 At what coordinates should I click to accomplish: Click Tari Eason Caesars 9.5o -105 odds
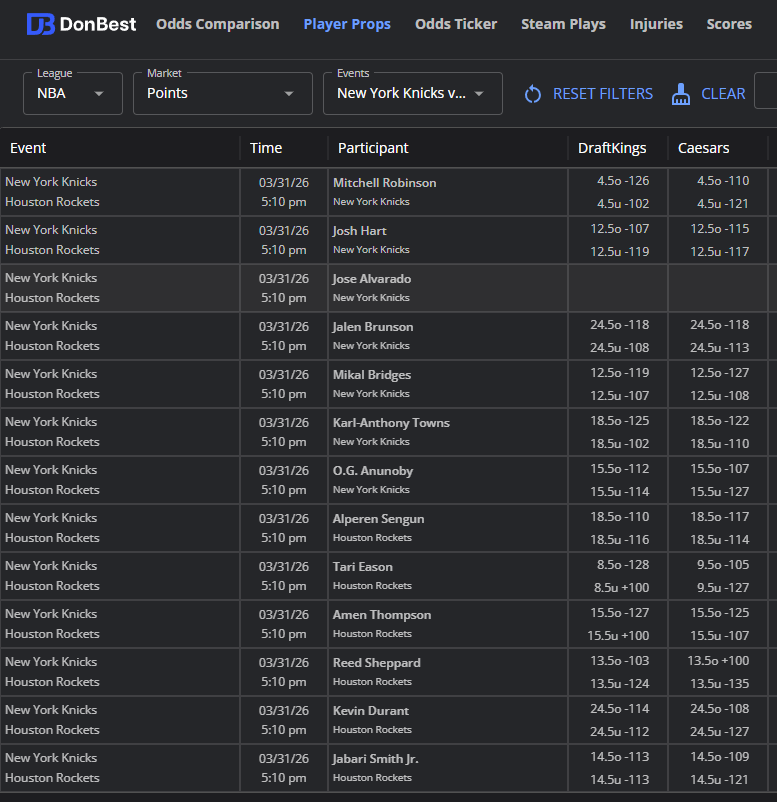723,565
